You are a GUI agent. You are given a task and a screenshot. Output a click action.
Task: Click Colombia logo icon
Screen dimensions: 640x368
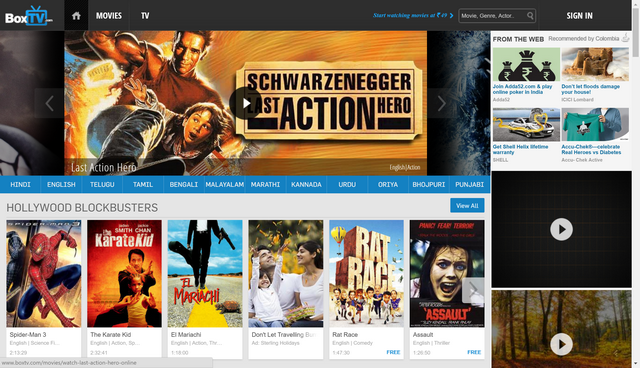[x=625, y=38]
